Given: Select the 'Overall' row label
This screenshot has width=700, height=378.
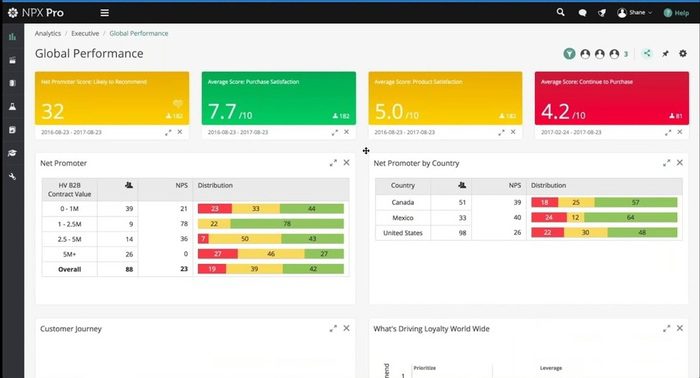Looking at the screenshot, I should (70, 270).
